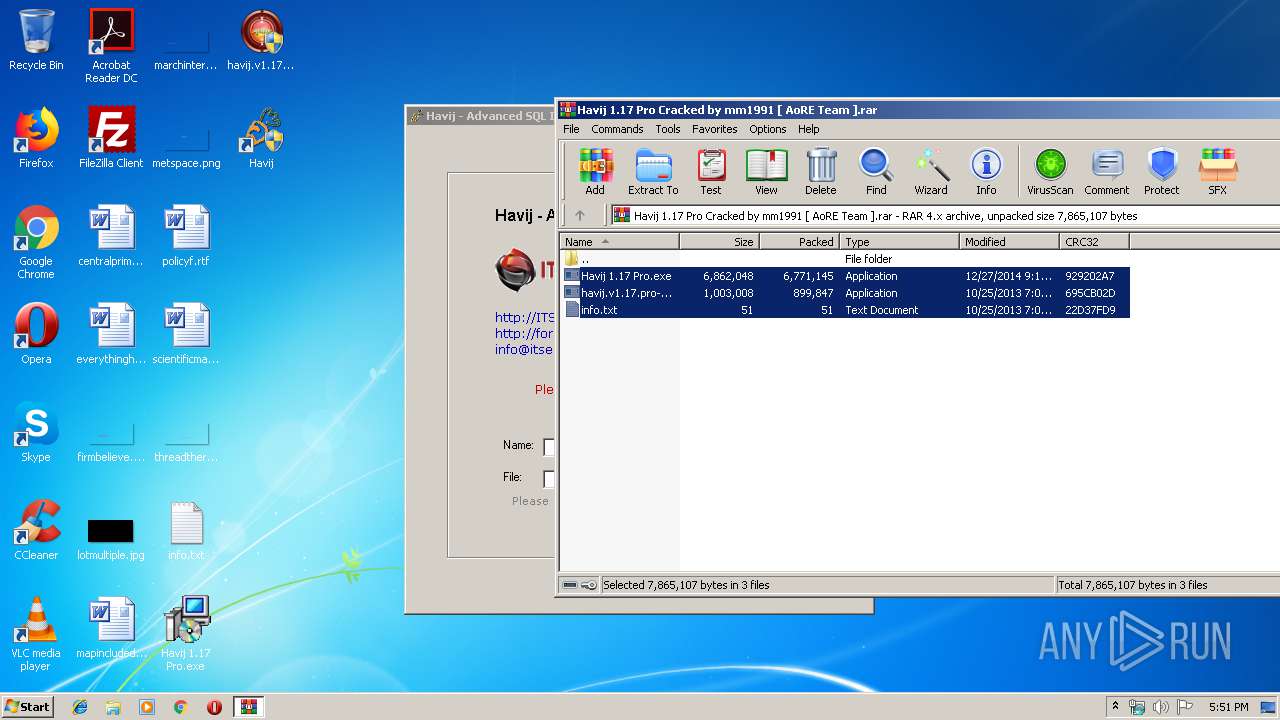The height and width of the screenshot is (720, 1280).
Task: Select the centralprim document icon
Action: click(x=111, y=236)
